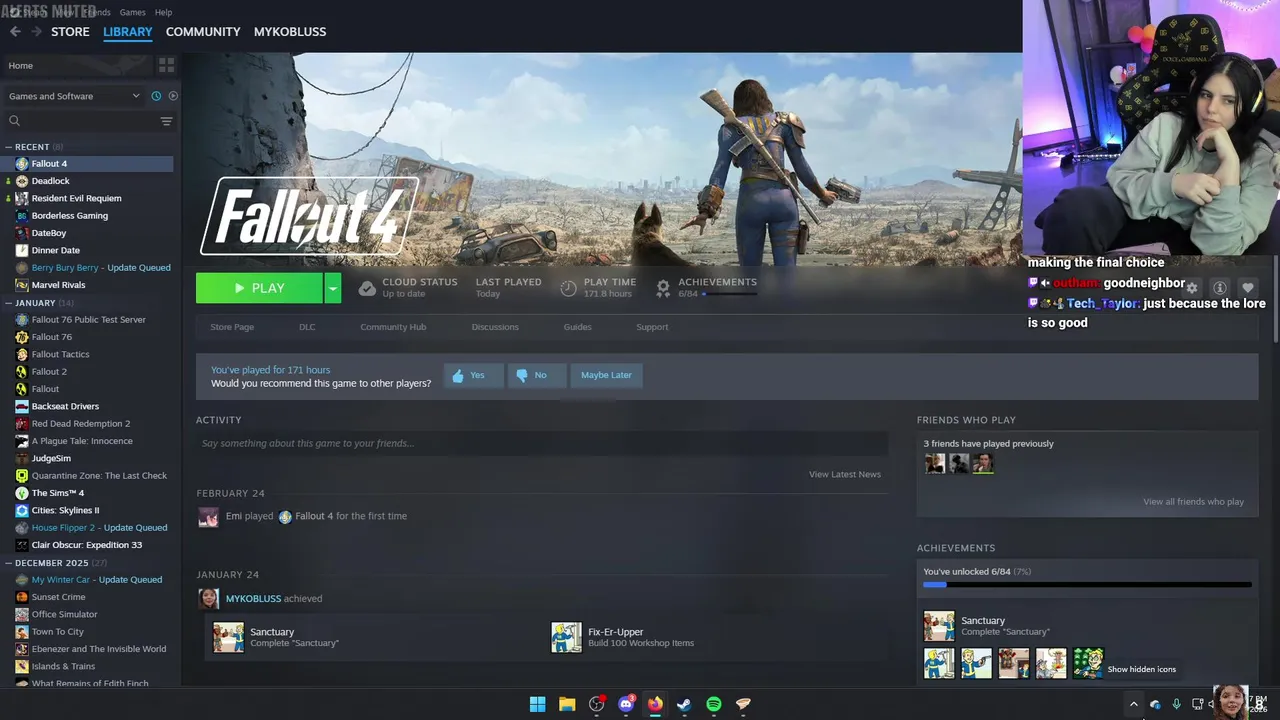The height and width of the screenshot is (720, 1280).
Task: Open the Games and Software dropdown
Action: pos(74,96)
